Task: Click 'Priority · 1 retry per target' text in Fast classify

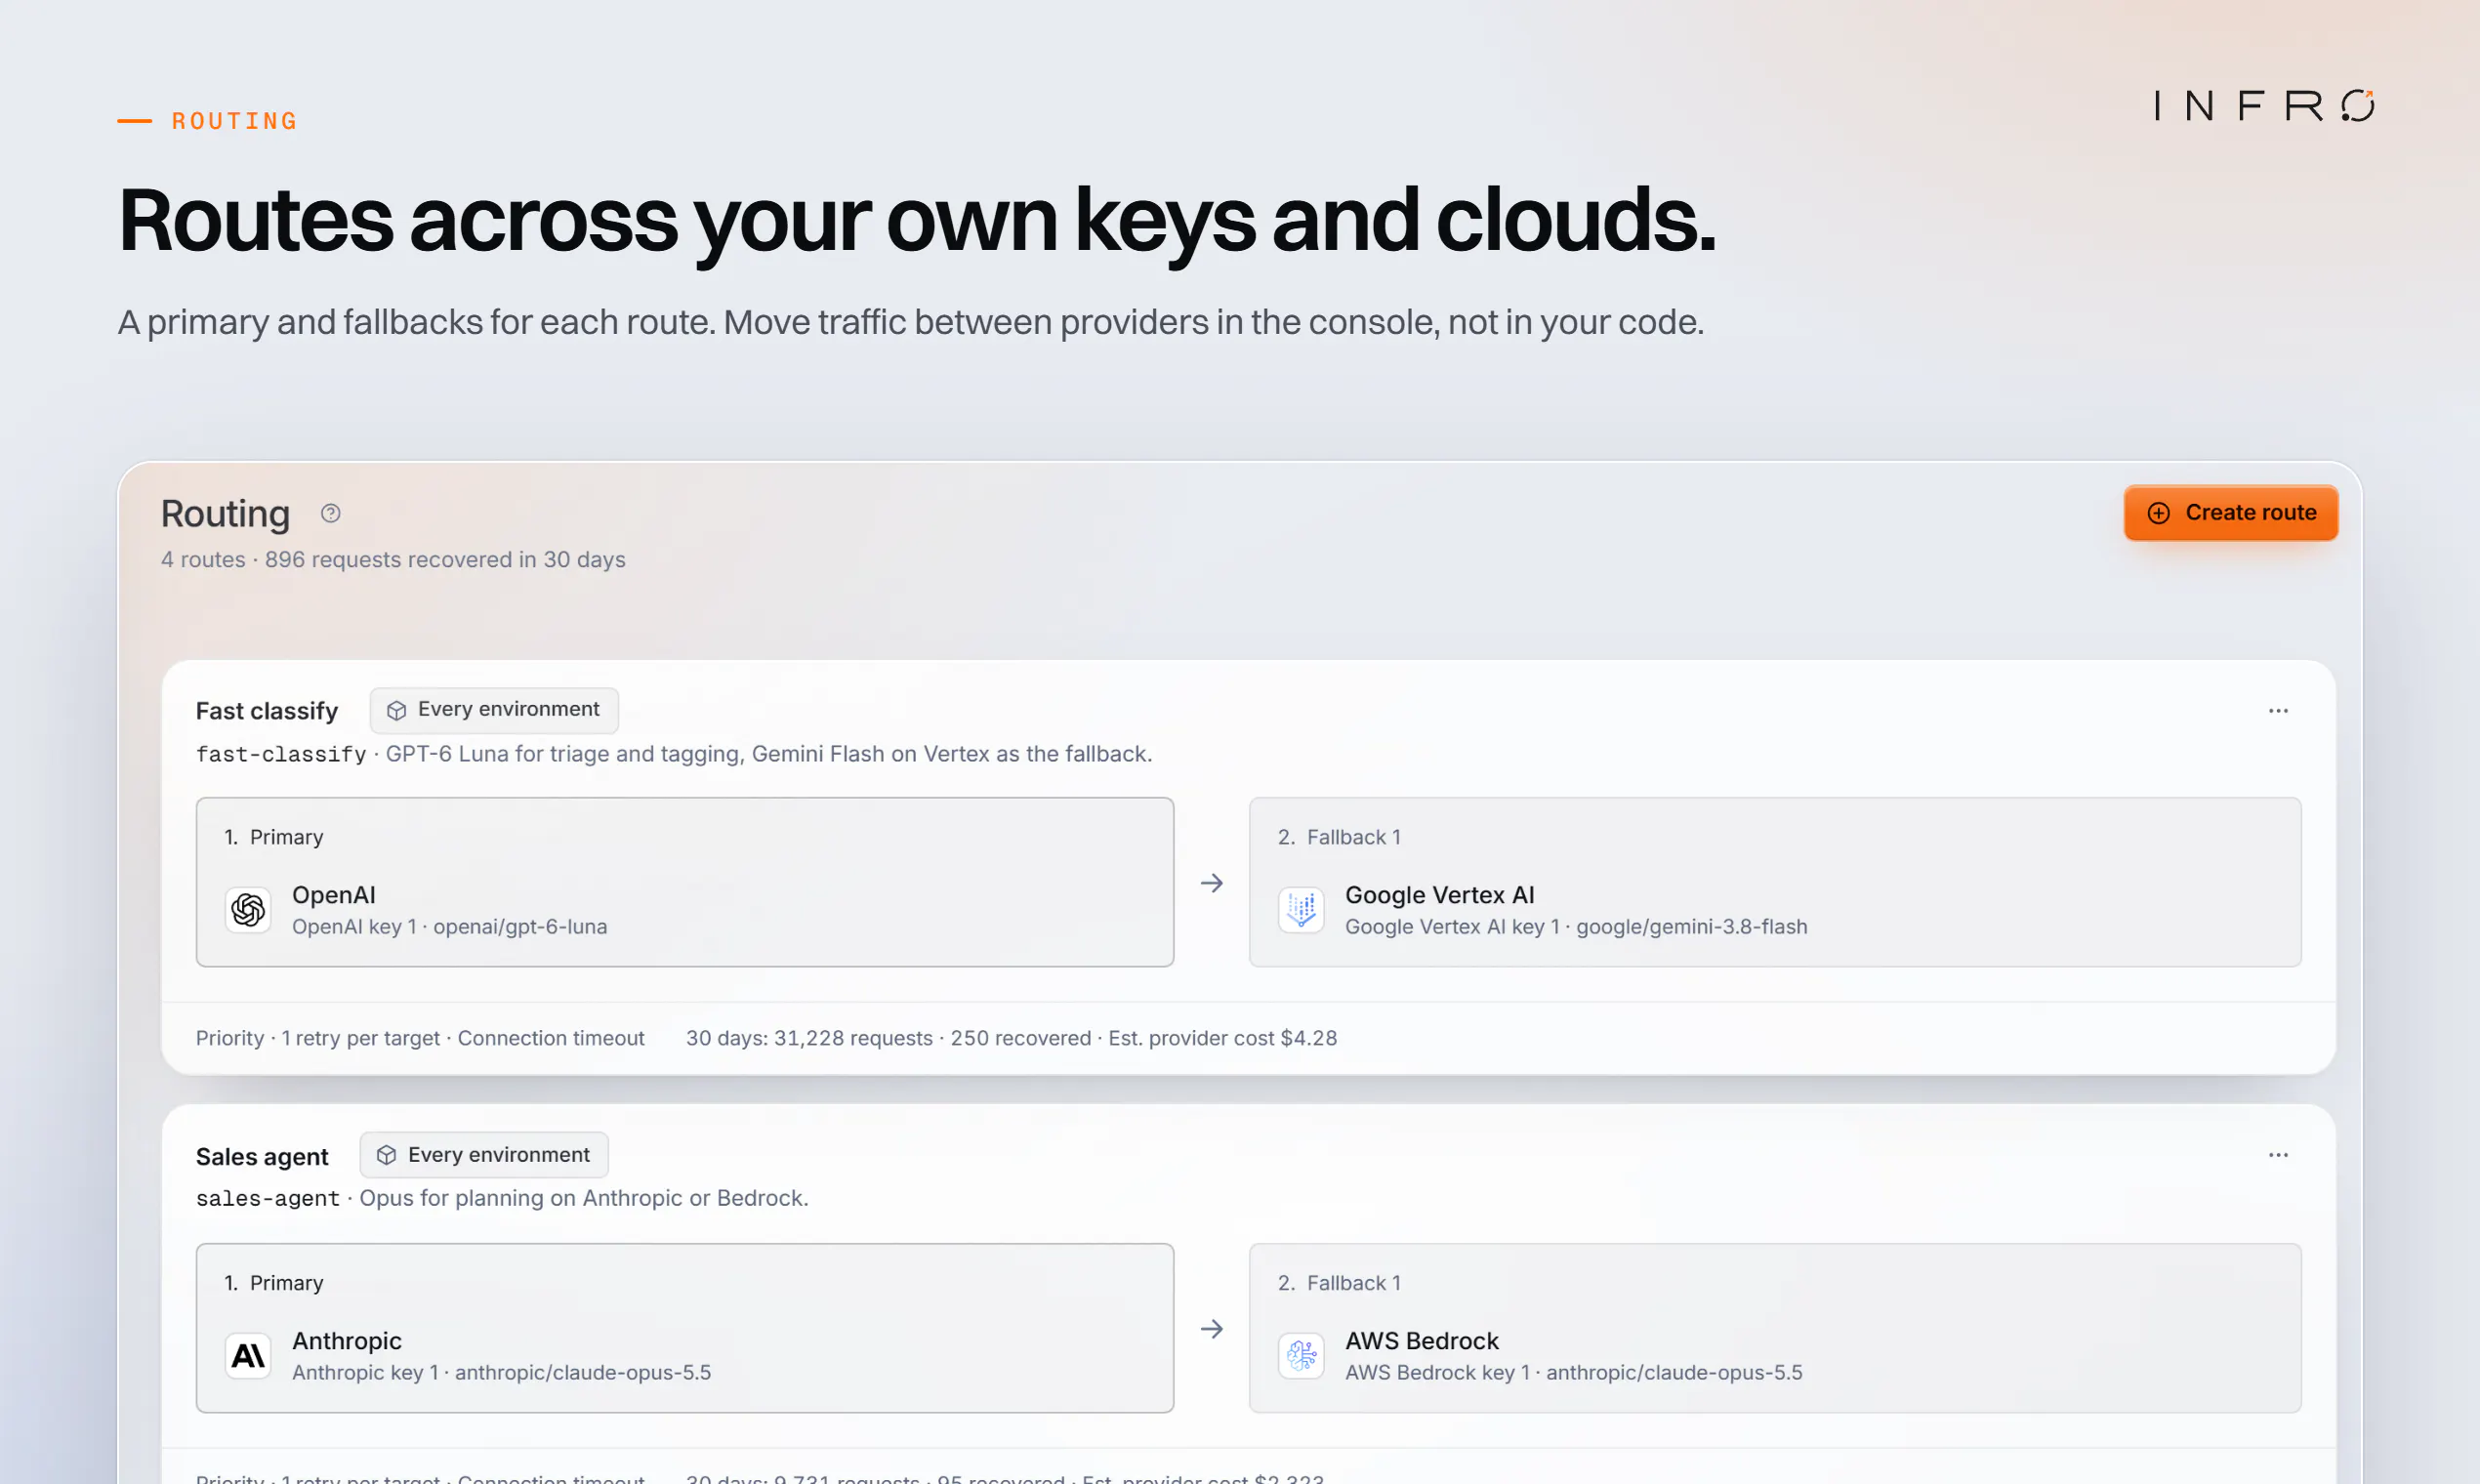Action: click(x=420, y=1038)
